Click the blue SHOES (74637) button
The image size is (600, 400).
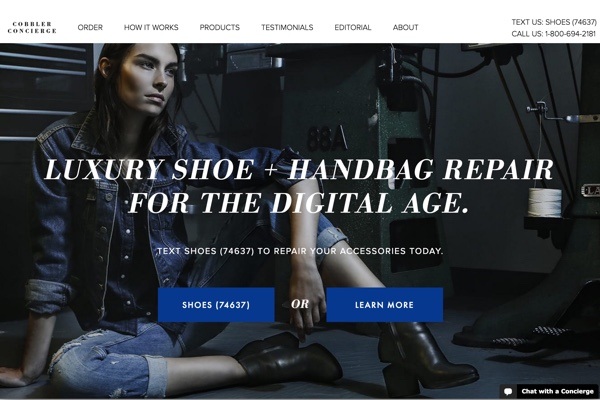(x=216, y=305)
